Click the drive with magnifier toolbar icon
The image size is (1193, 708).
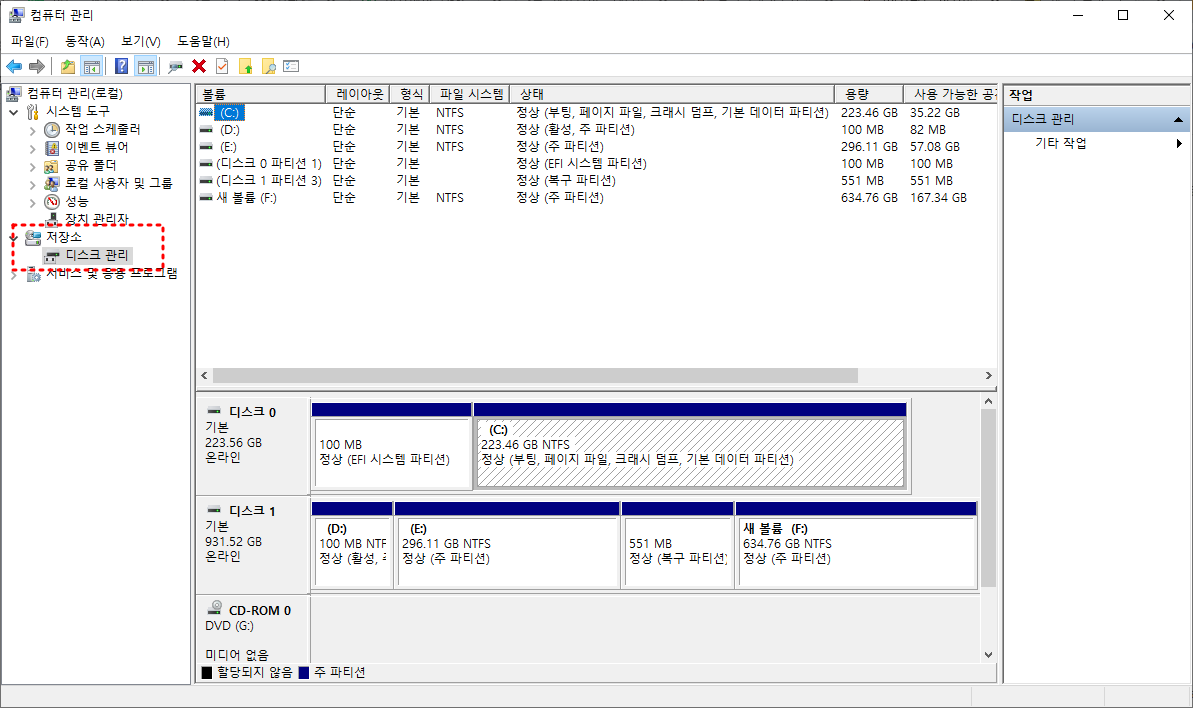point(175,67)
